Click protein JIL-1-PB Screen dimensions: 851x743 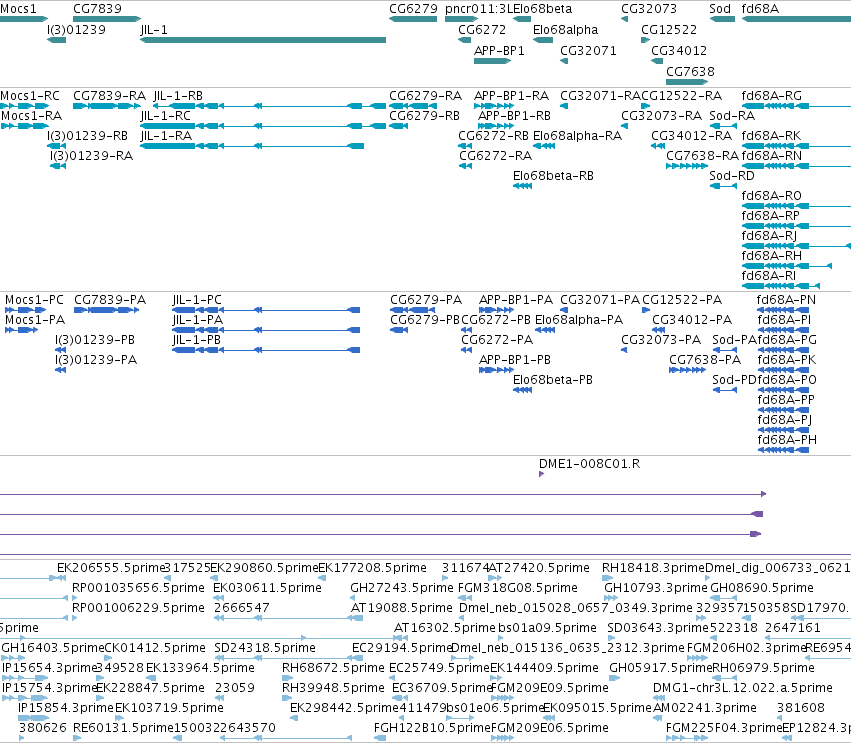tap(266, 350)
